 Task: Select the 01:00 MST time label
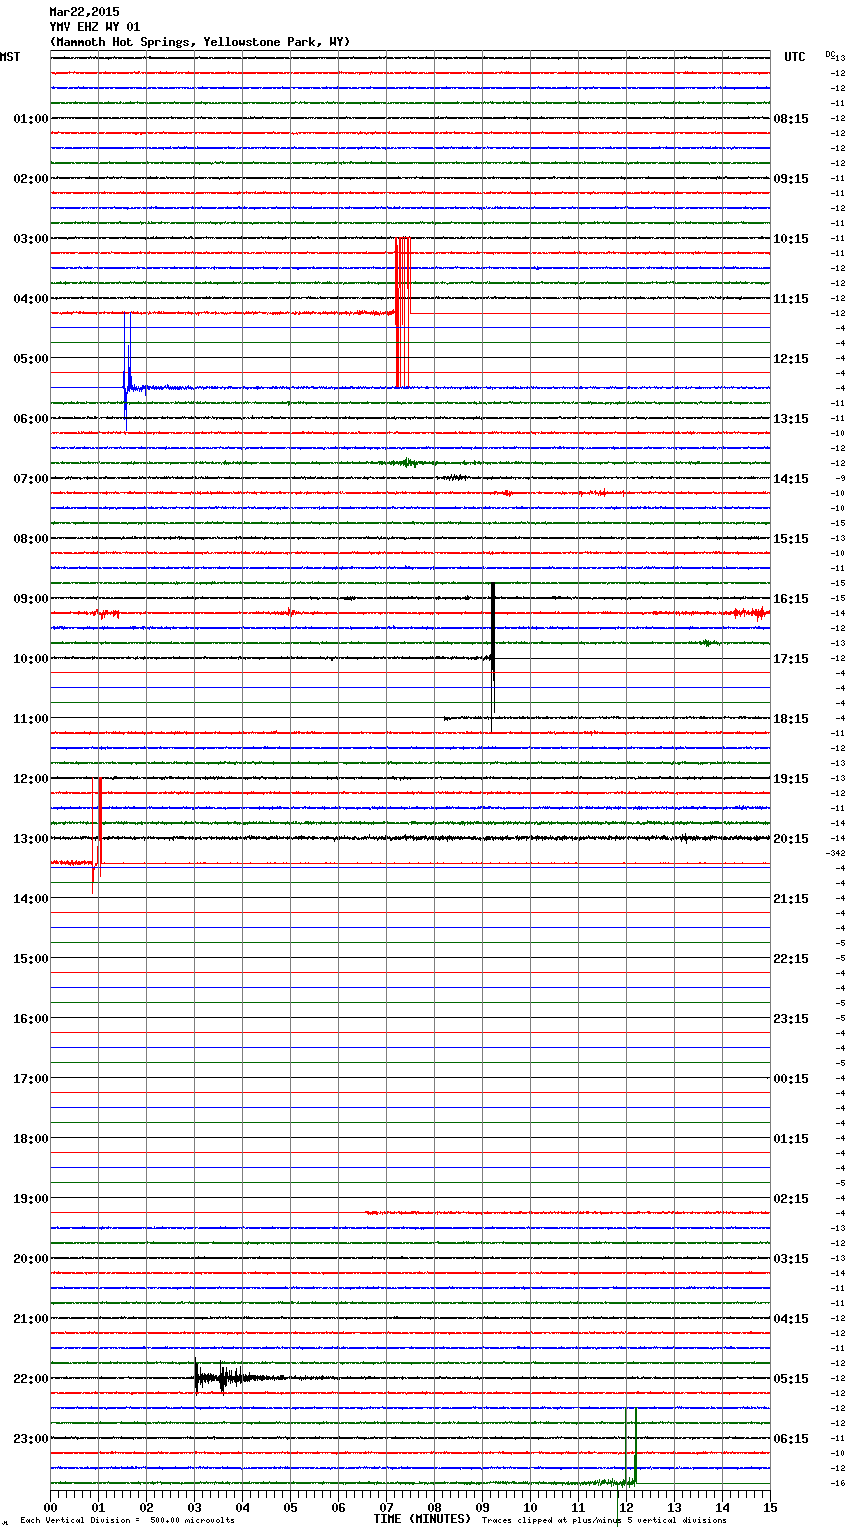pos(31,119)
